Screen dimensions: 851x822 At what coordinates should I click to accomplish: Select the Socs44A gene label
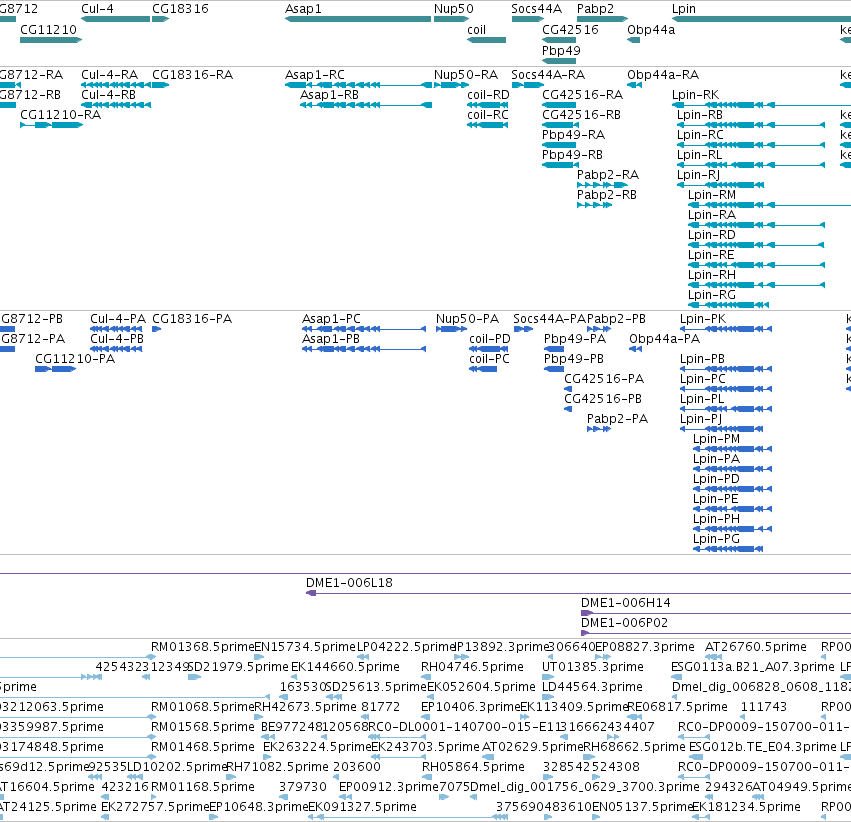[x=536, y=9]
